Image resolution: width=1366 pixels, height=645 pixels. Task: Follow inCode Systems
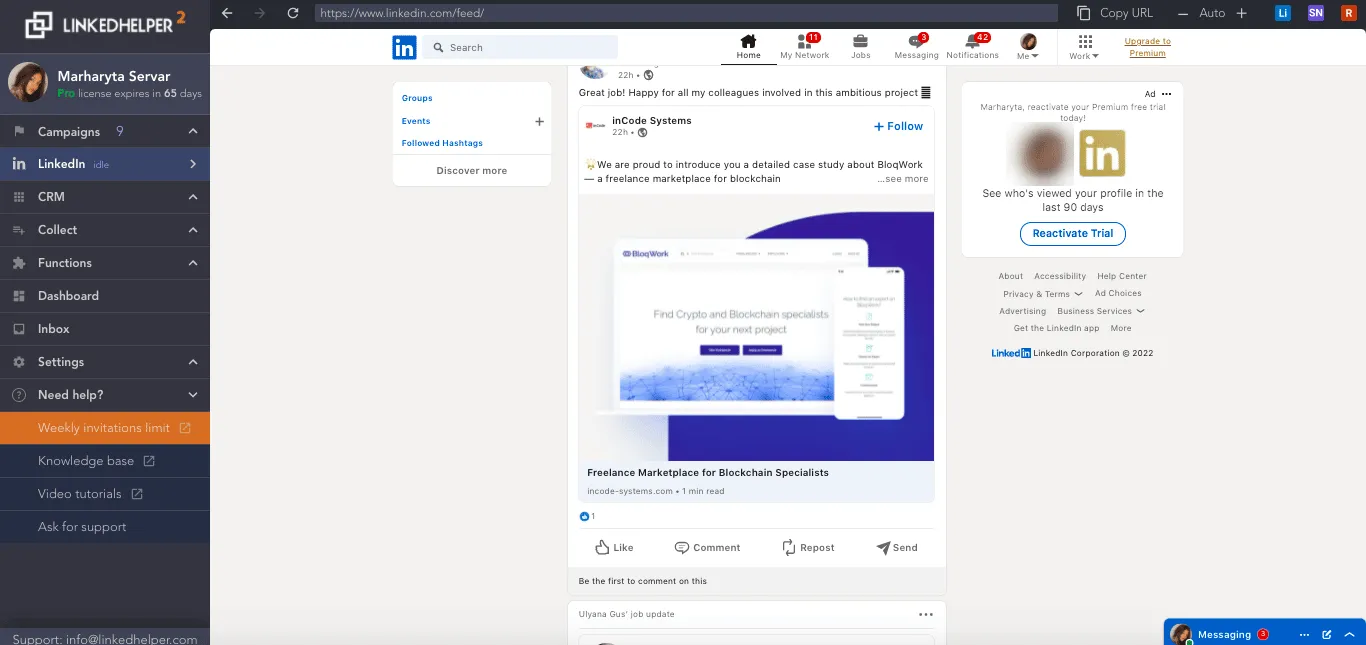tap(898, 126)
